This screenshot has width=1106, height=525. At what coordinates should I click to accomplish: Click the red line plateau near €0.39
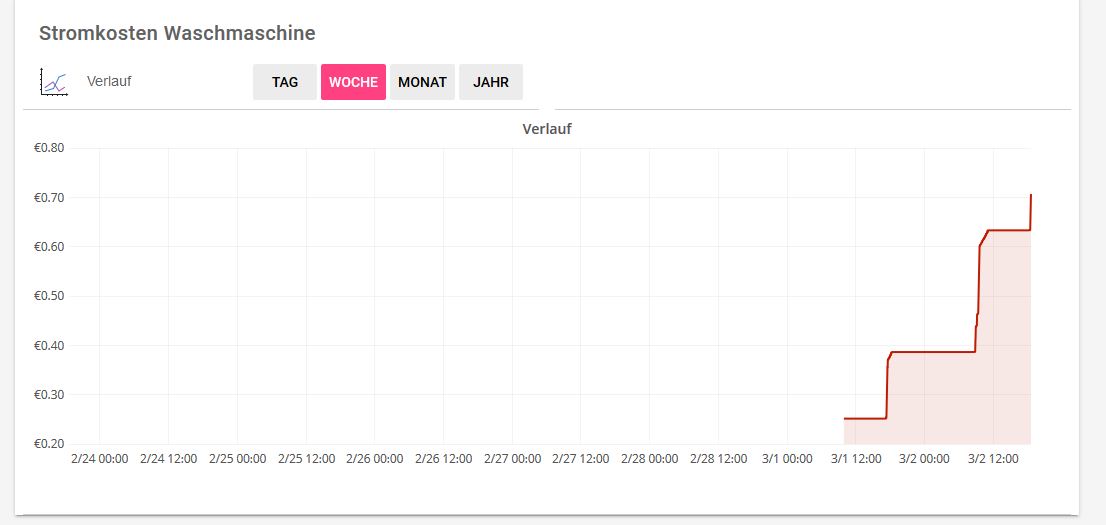tap(933, 351)
